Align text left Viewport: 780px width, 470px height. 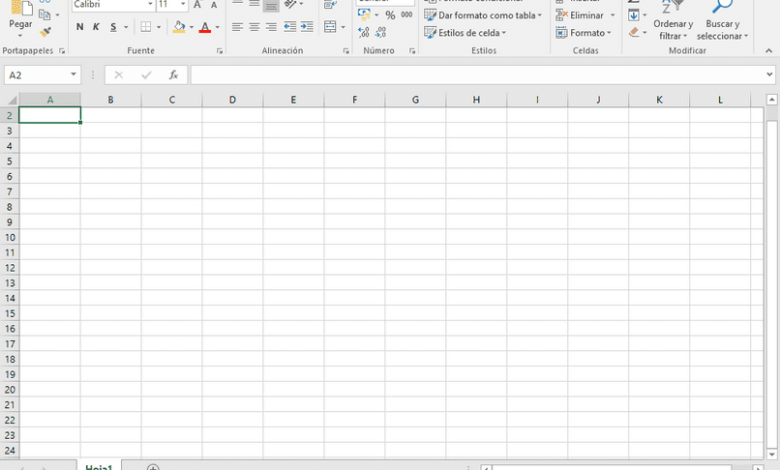pyautogui.click(x=237, y=27)
